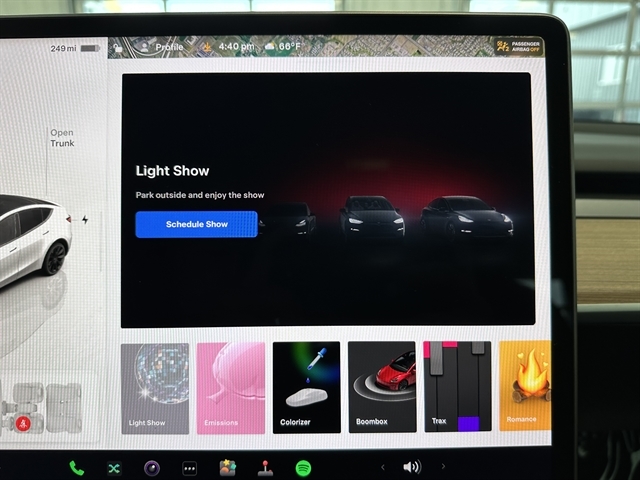Tap the cloud weather icon
This screenshot has width=640, height=480.
coord(270,47)
